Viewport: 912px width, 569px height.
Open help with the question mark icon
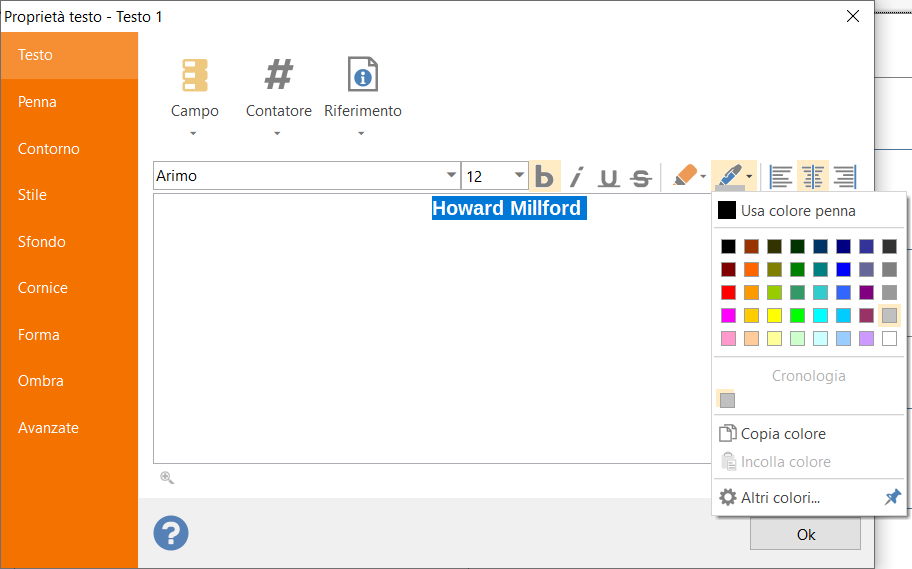[171, 533]
